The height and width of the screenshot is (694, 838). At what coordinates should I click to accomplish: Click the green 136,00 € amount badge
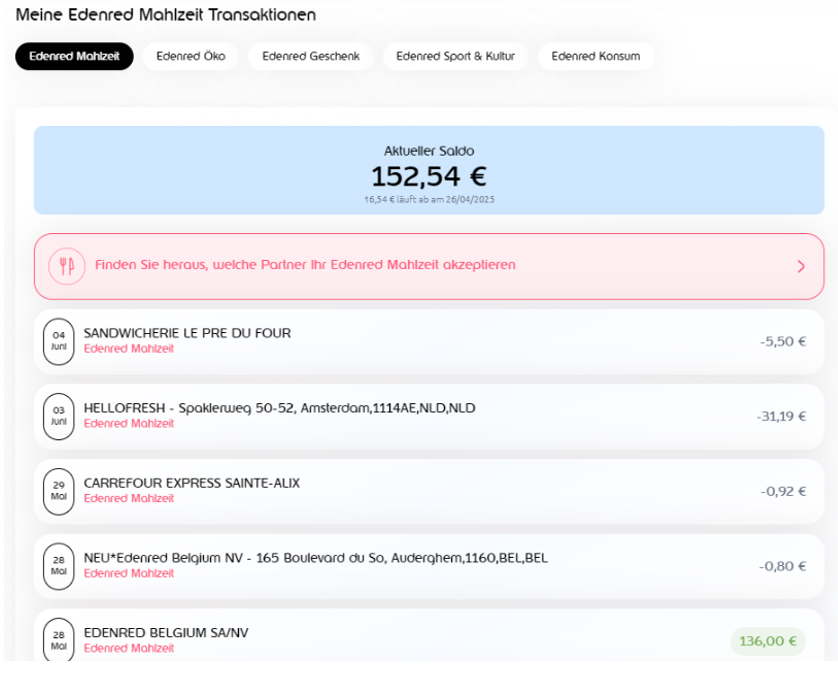767,641
